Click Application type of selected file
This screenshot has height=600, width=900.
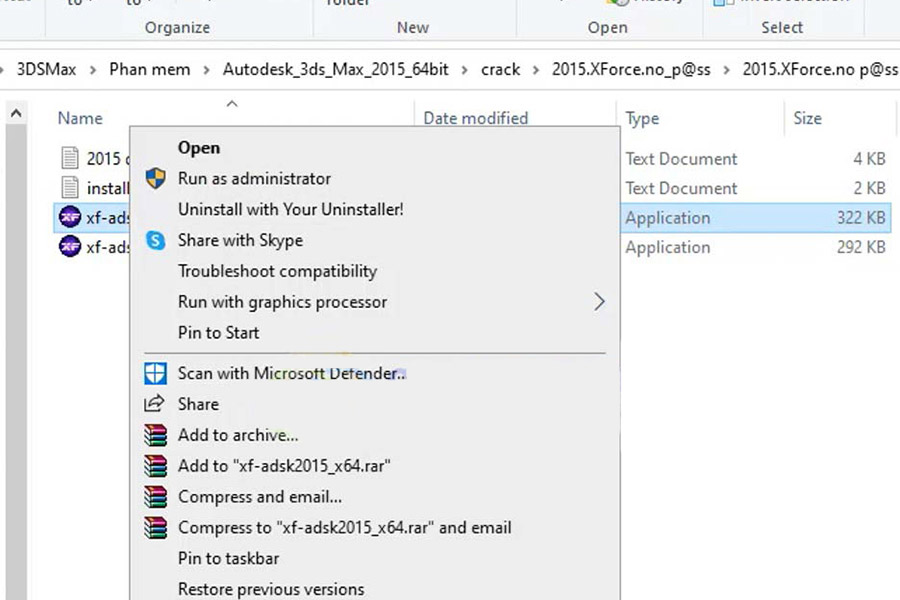[x=668, y=218]
